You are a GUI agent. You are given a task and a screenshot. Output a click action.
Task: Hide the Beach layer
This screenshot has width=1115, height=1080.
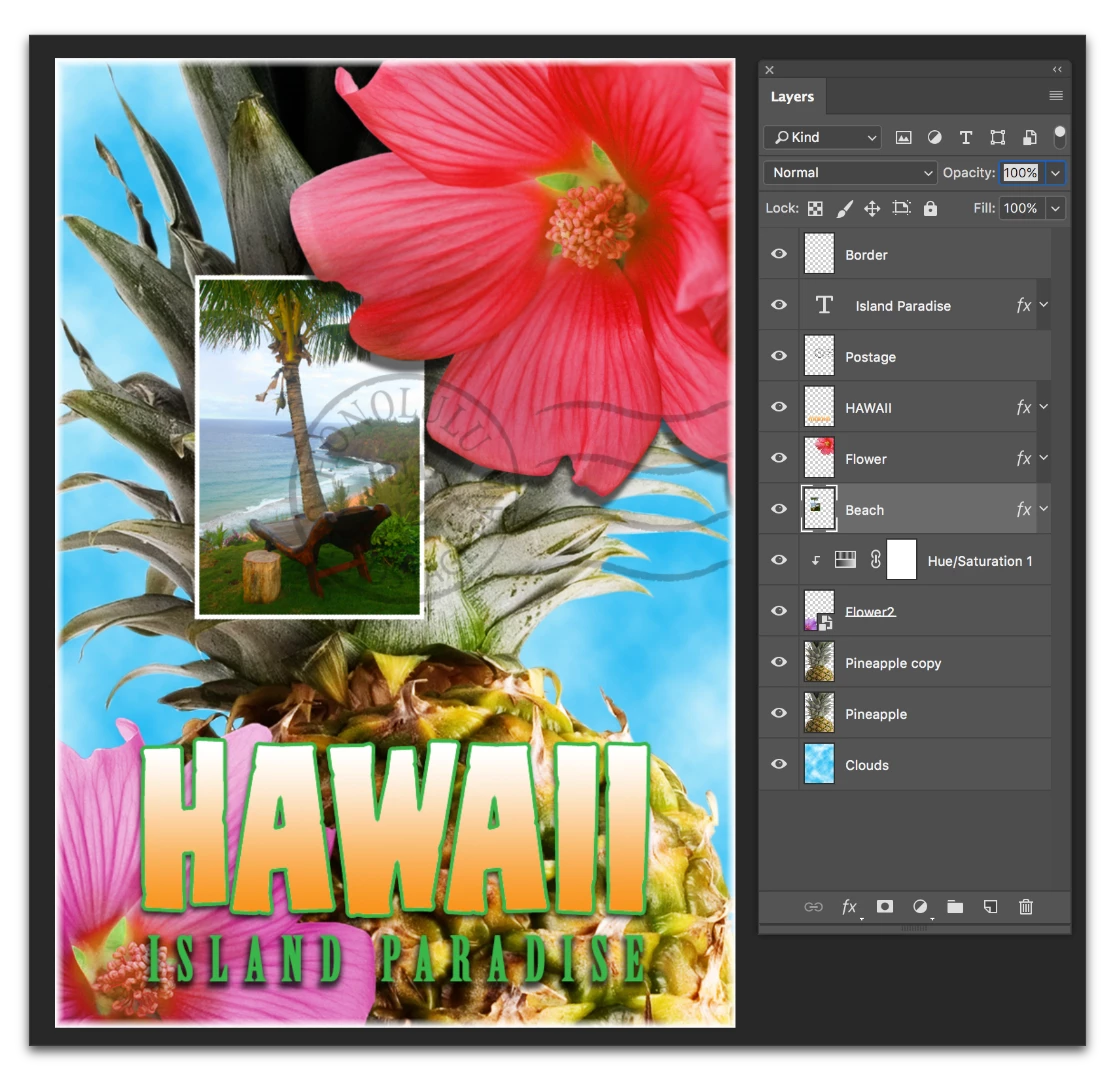(x=779, y=509)
